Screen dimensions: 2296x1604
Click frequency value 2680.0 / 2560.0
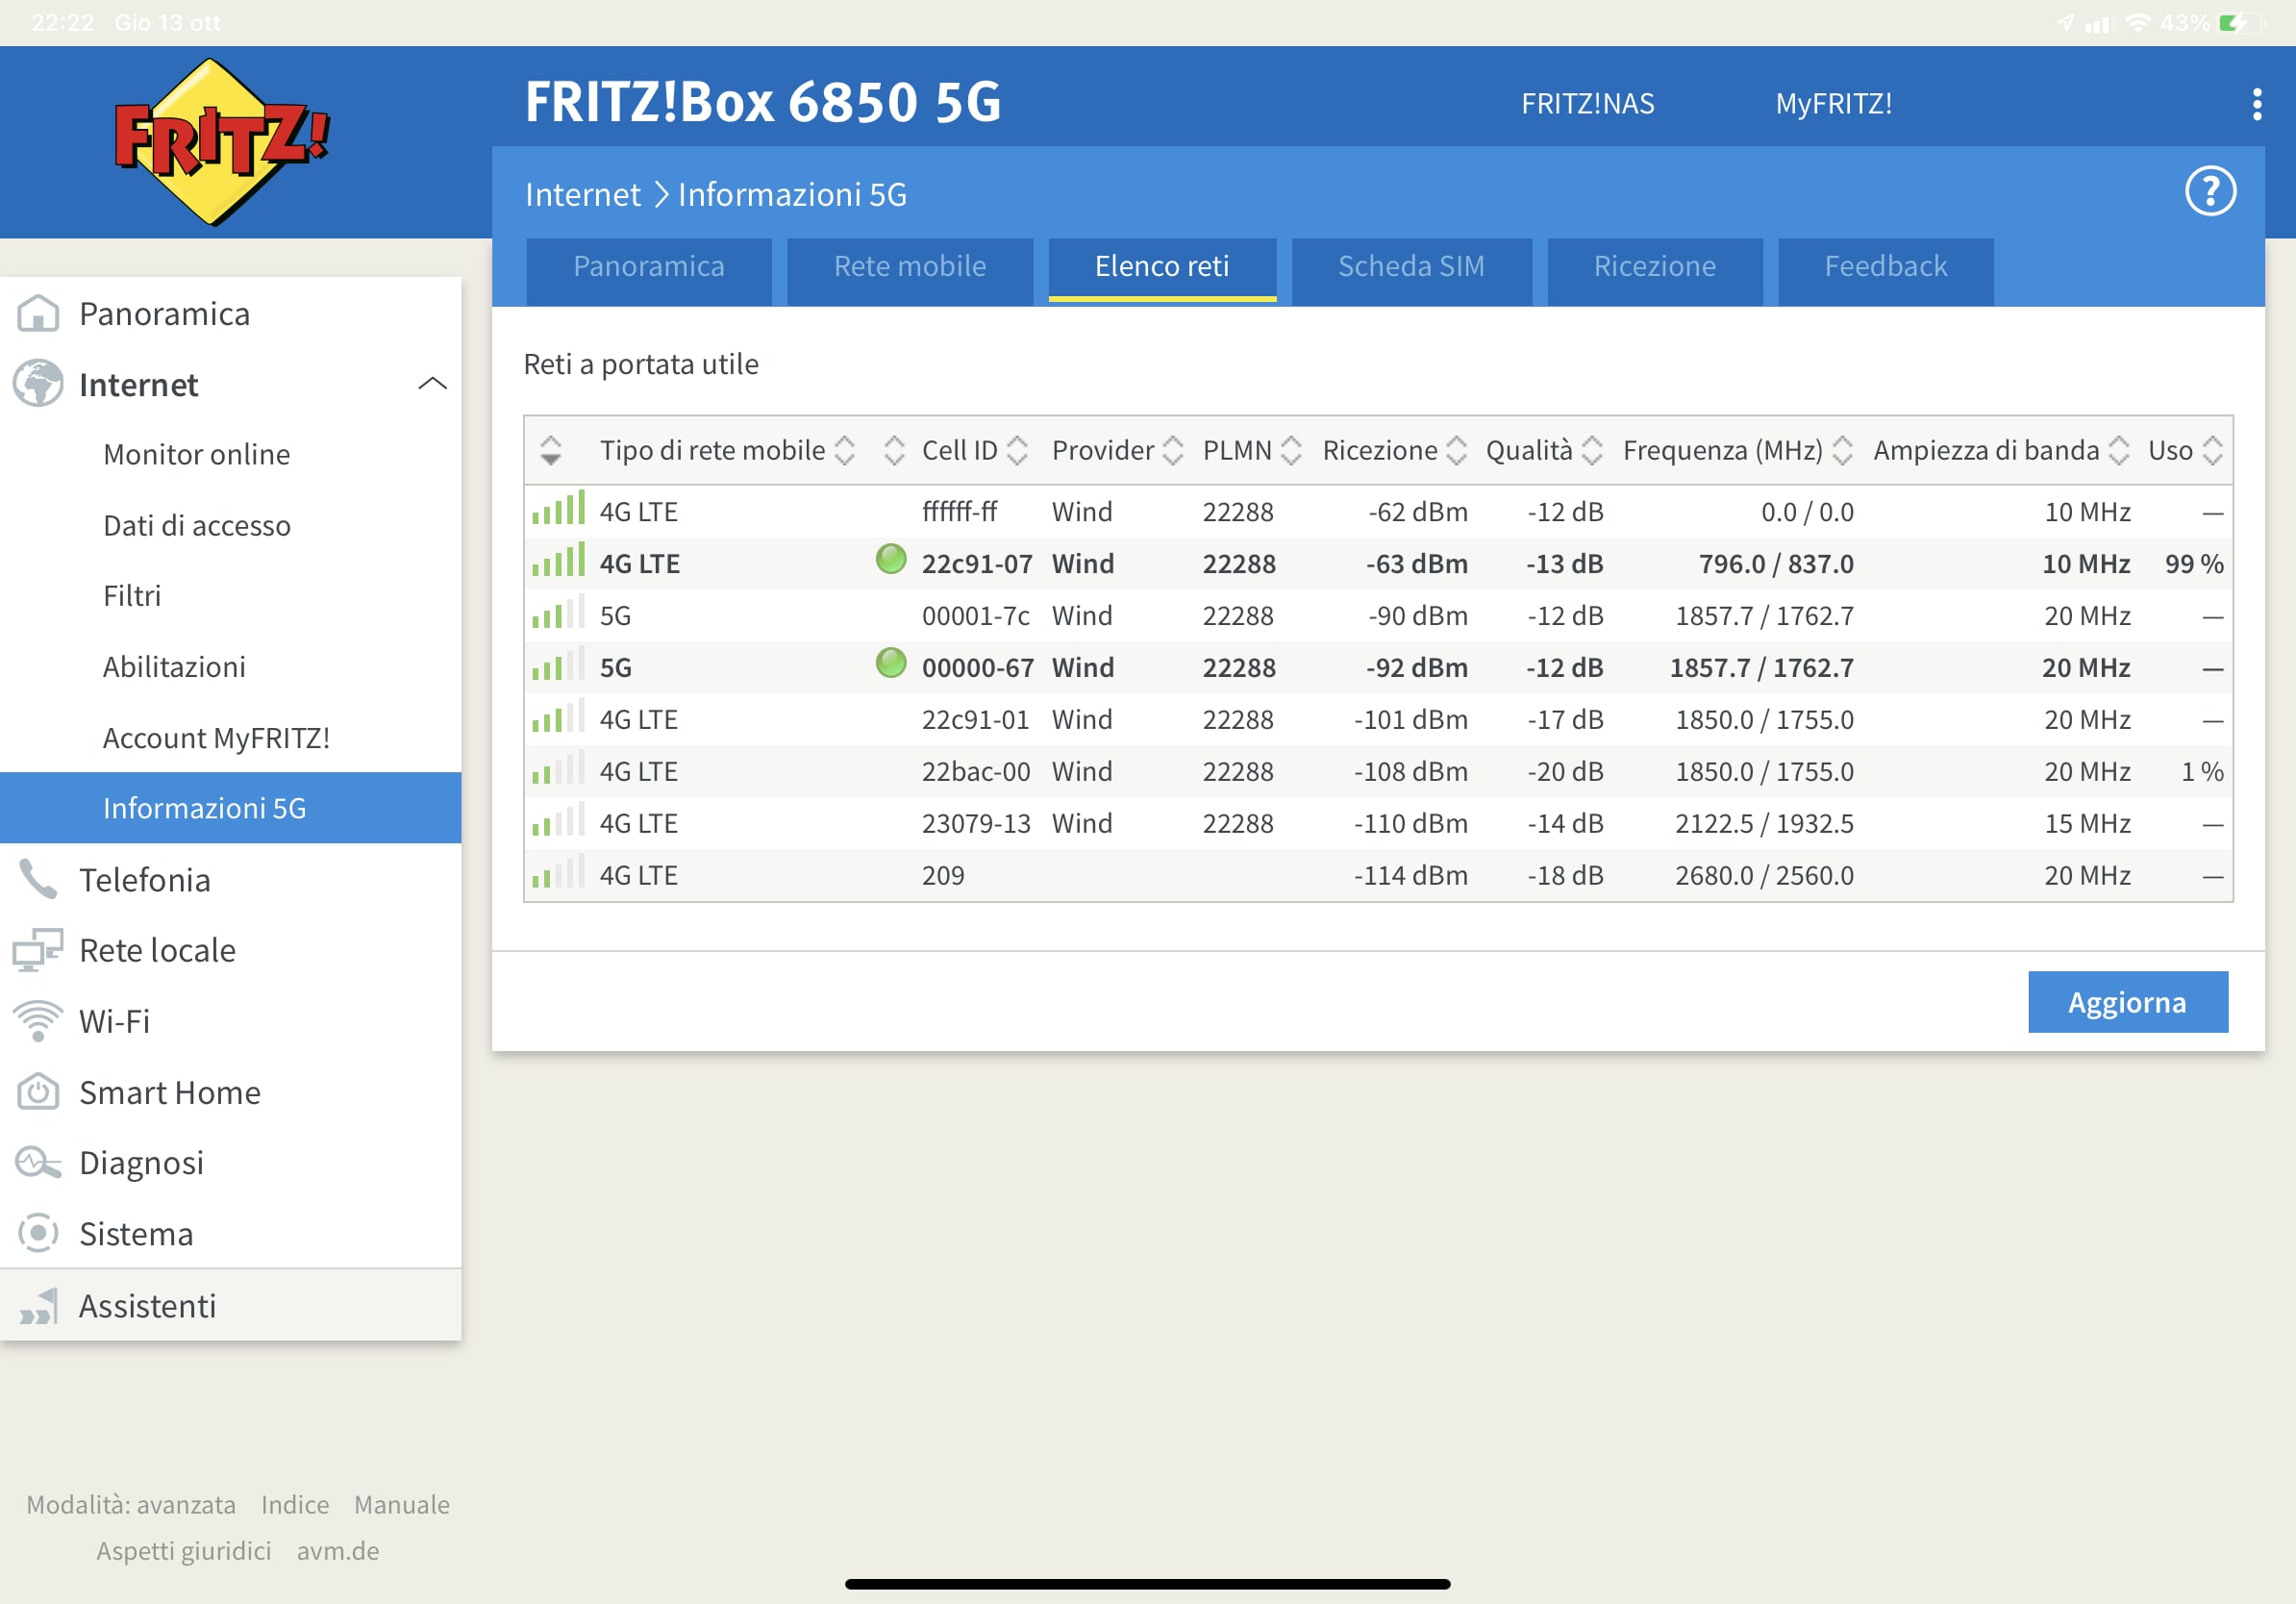1764,875
